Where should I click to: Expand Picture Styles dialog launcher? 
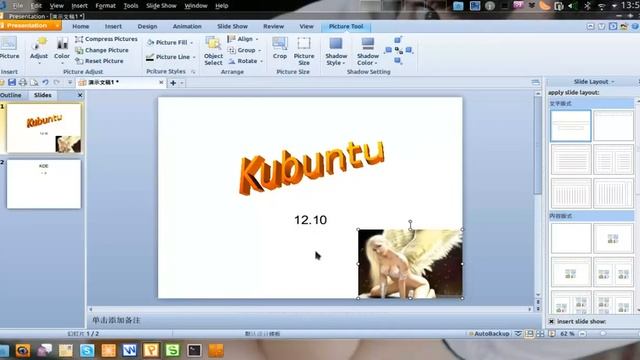[193, 72]
